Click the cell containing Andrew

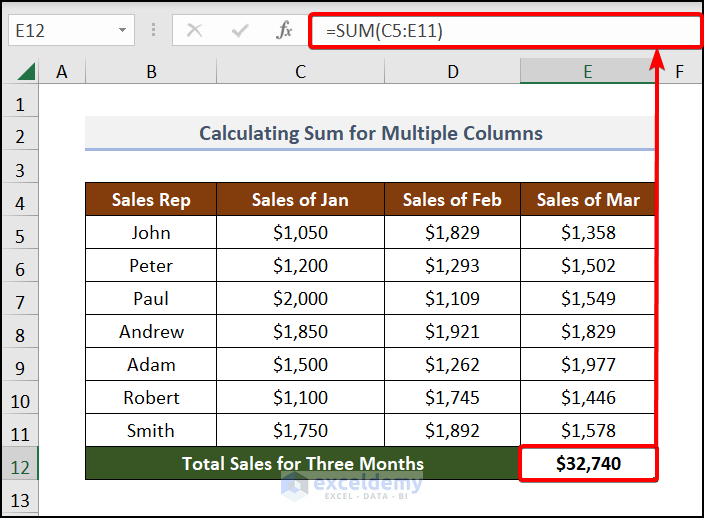click(x=151, y=332)
